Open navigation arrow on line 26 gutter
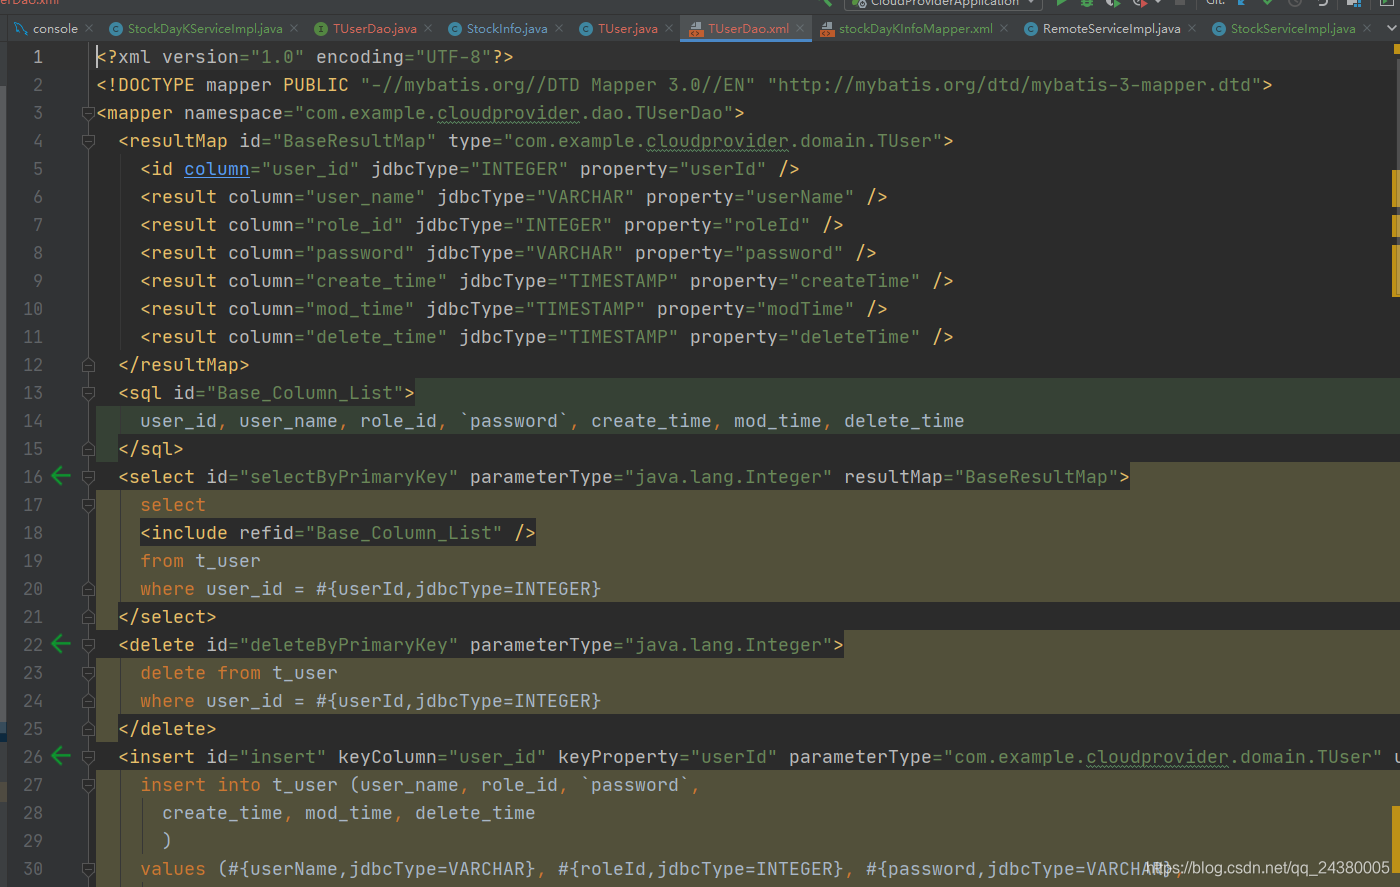Viewport: 1400px width, 887px height. point(61,756)
